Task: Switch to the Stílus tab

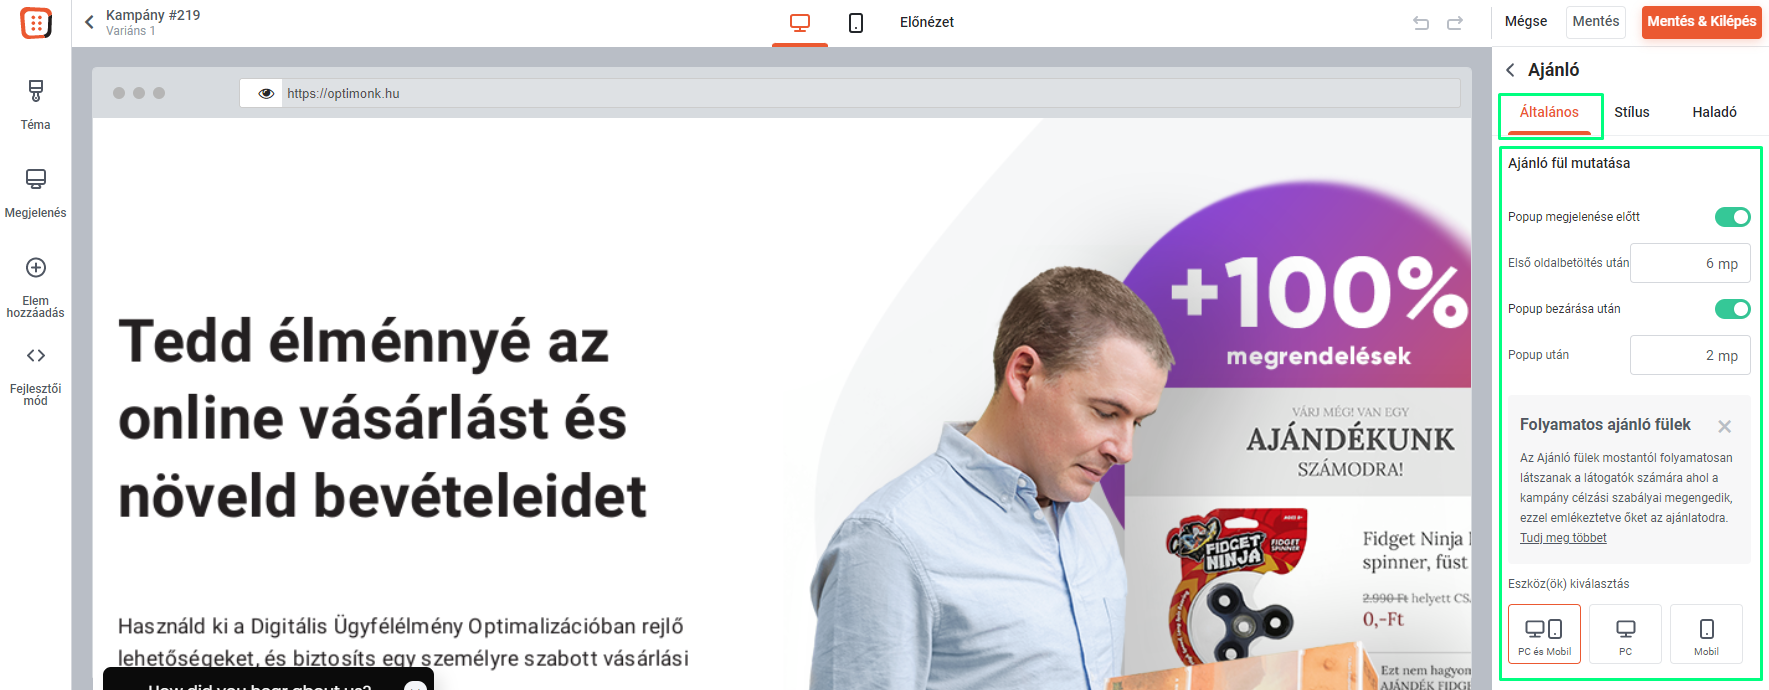Action: (1632, 112)
